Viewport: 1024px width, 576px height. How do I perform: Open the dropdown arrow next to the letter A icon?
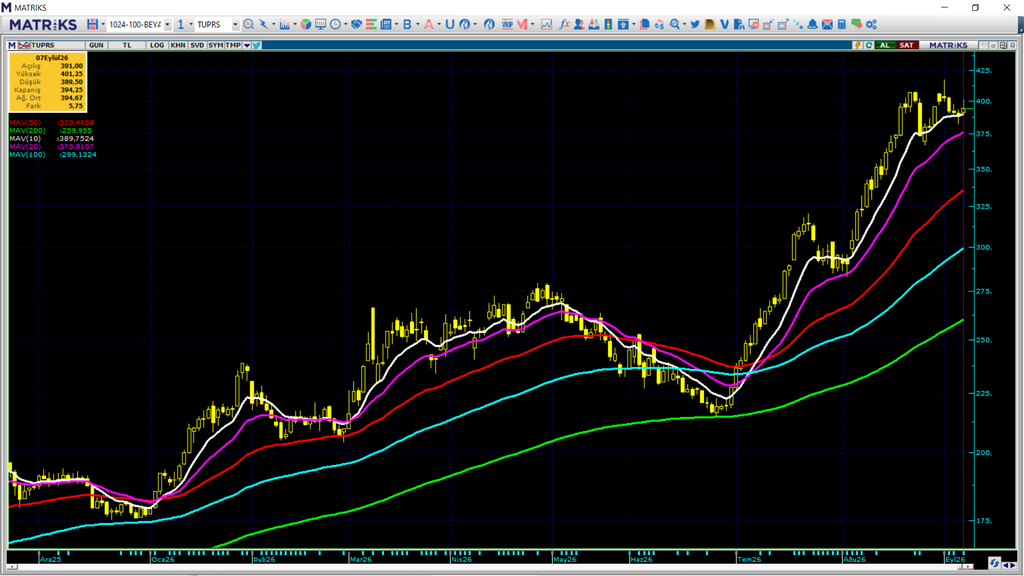click(x=439, y=25)
